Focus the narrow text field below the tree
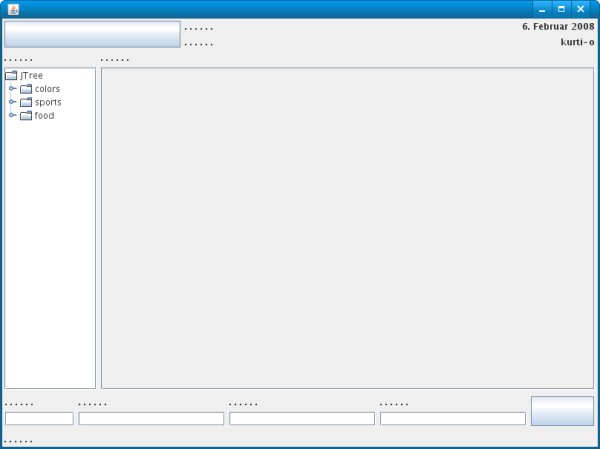 (x=39, y=418)
